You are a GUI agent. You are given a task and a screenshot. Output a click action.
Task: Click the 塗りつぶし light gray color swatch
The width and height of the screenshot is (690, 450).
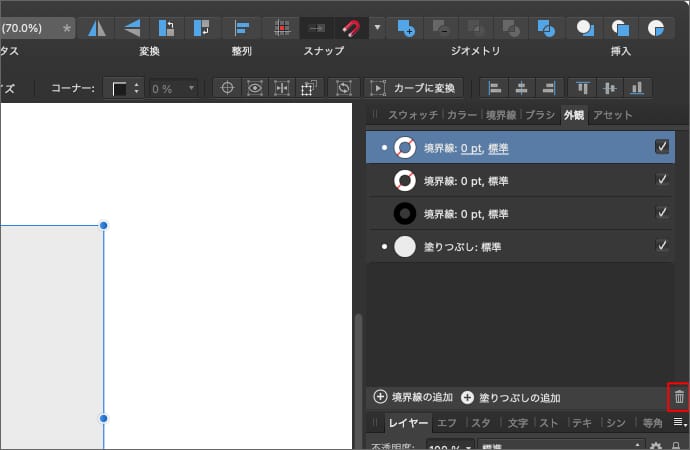(404, 246)
